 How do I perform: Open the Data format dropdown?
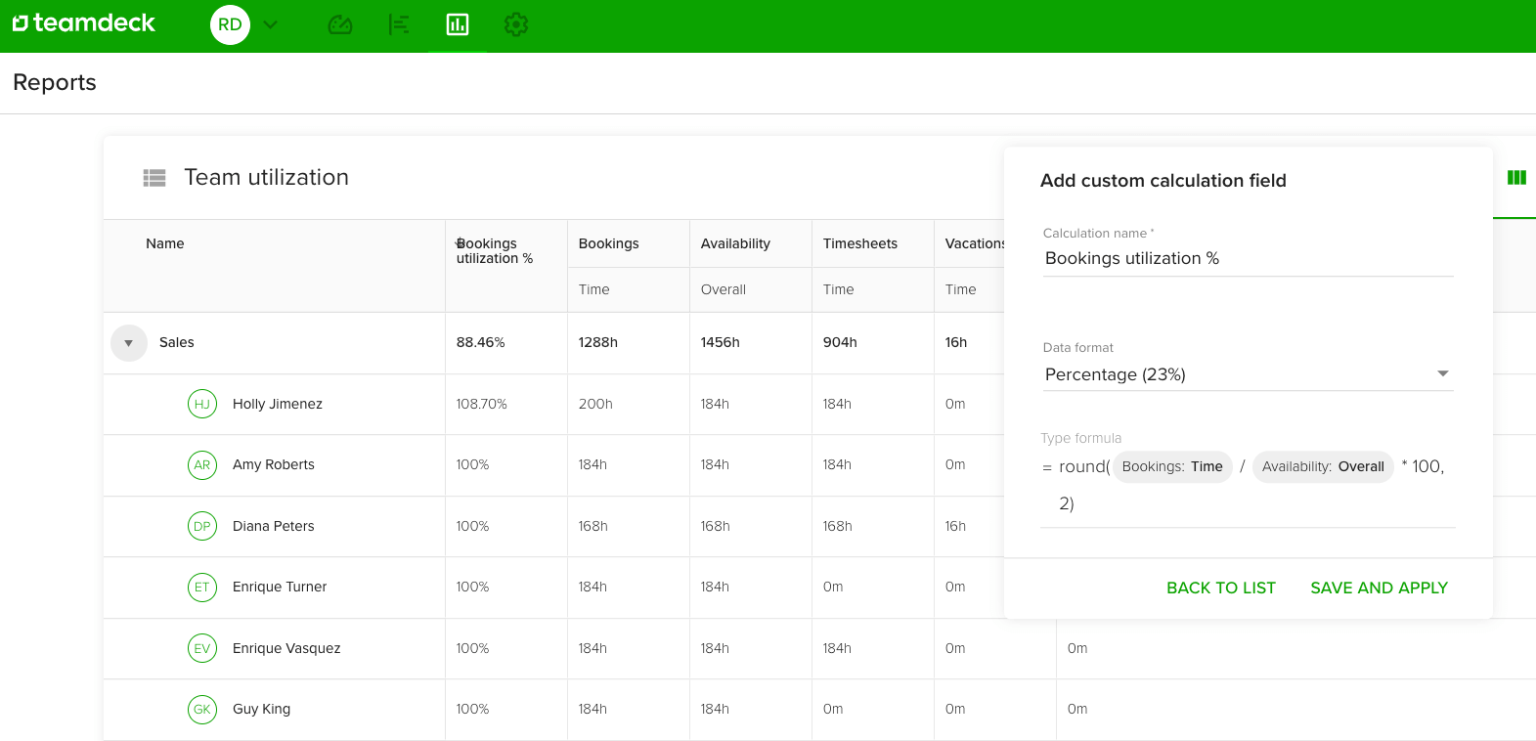pyautogui.click(x=1247, y=374)
